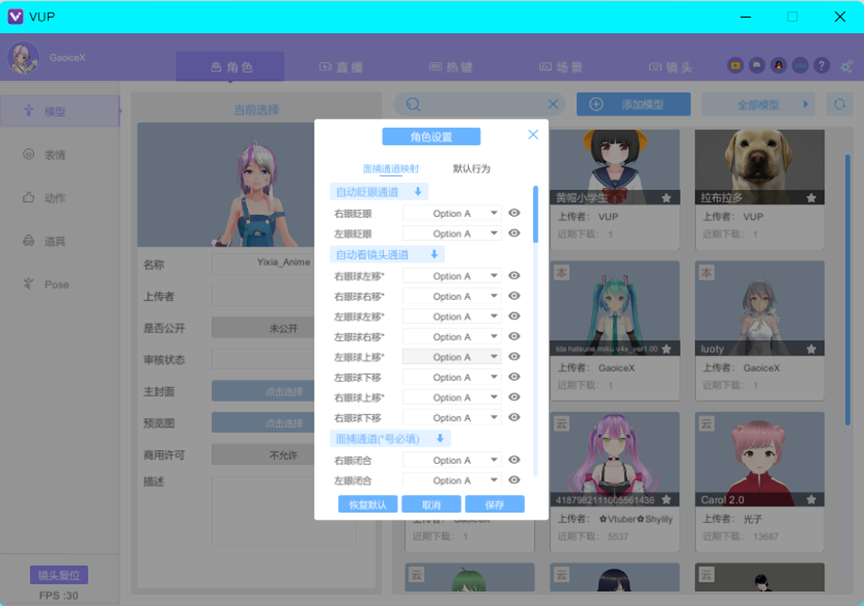
Task: Toggle the eye icon for 右眼闭合
Action: click(x=514, y=460)
